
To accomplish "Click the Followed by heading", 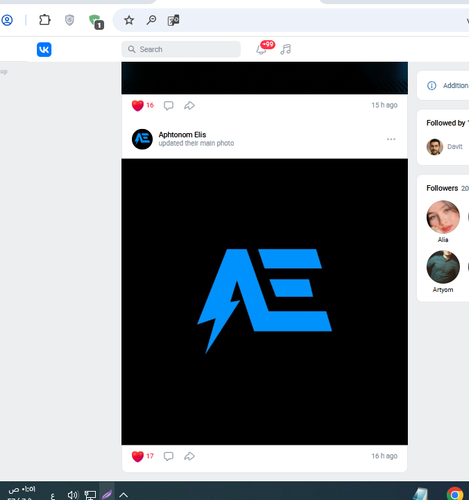I will click(x=446, y=123).
